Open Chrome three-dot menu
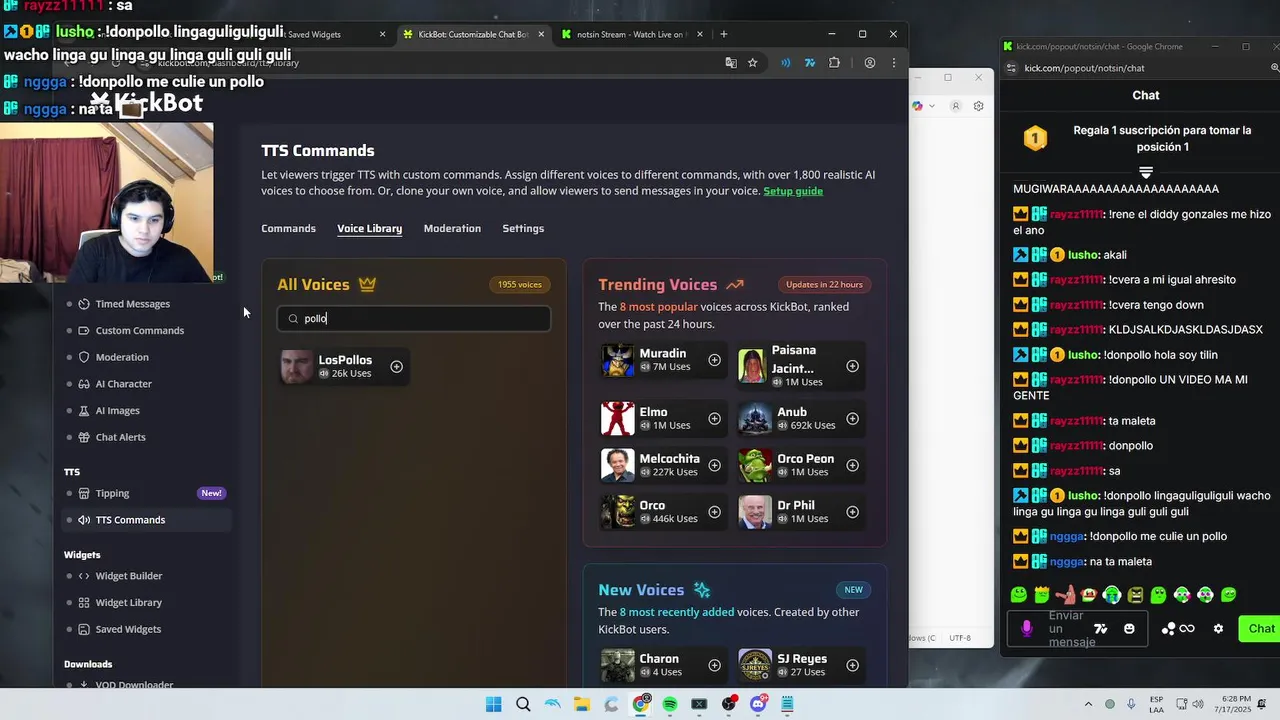This screenshot has width=1280, height=720. (894, 63)
